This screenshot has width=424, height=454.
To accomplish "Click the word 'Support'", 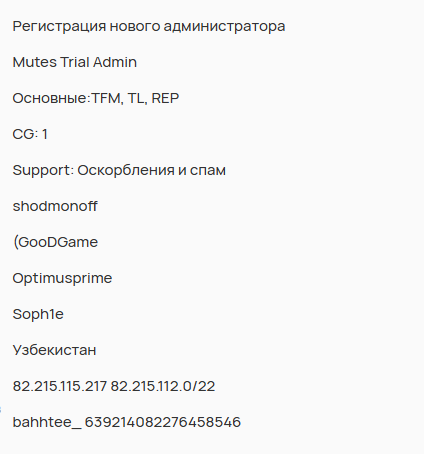I will pyautogui.click(x=41, y=170).
